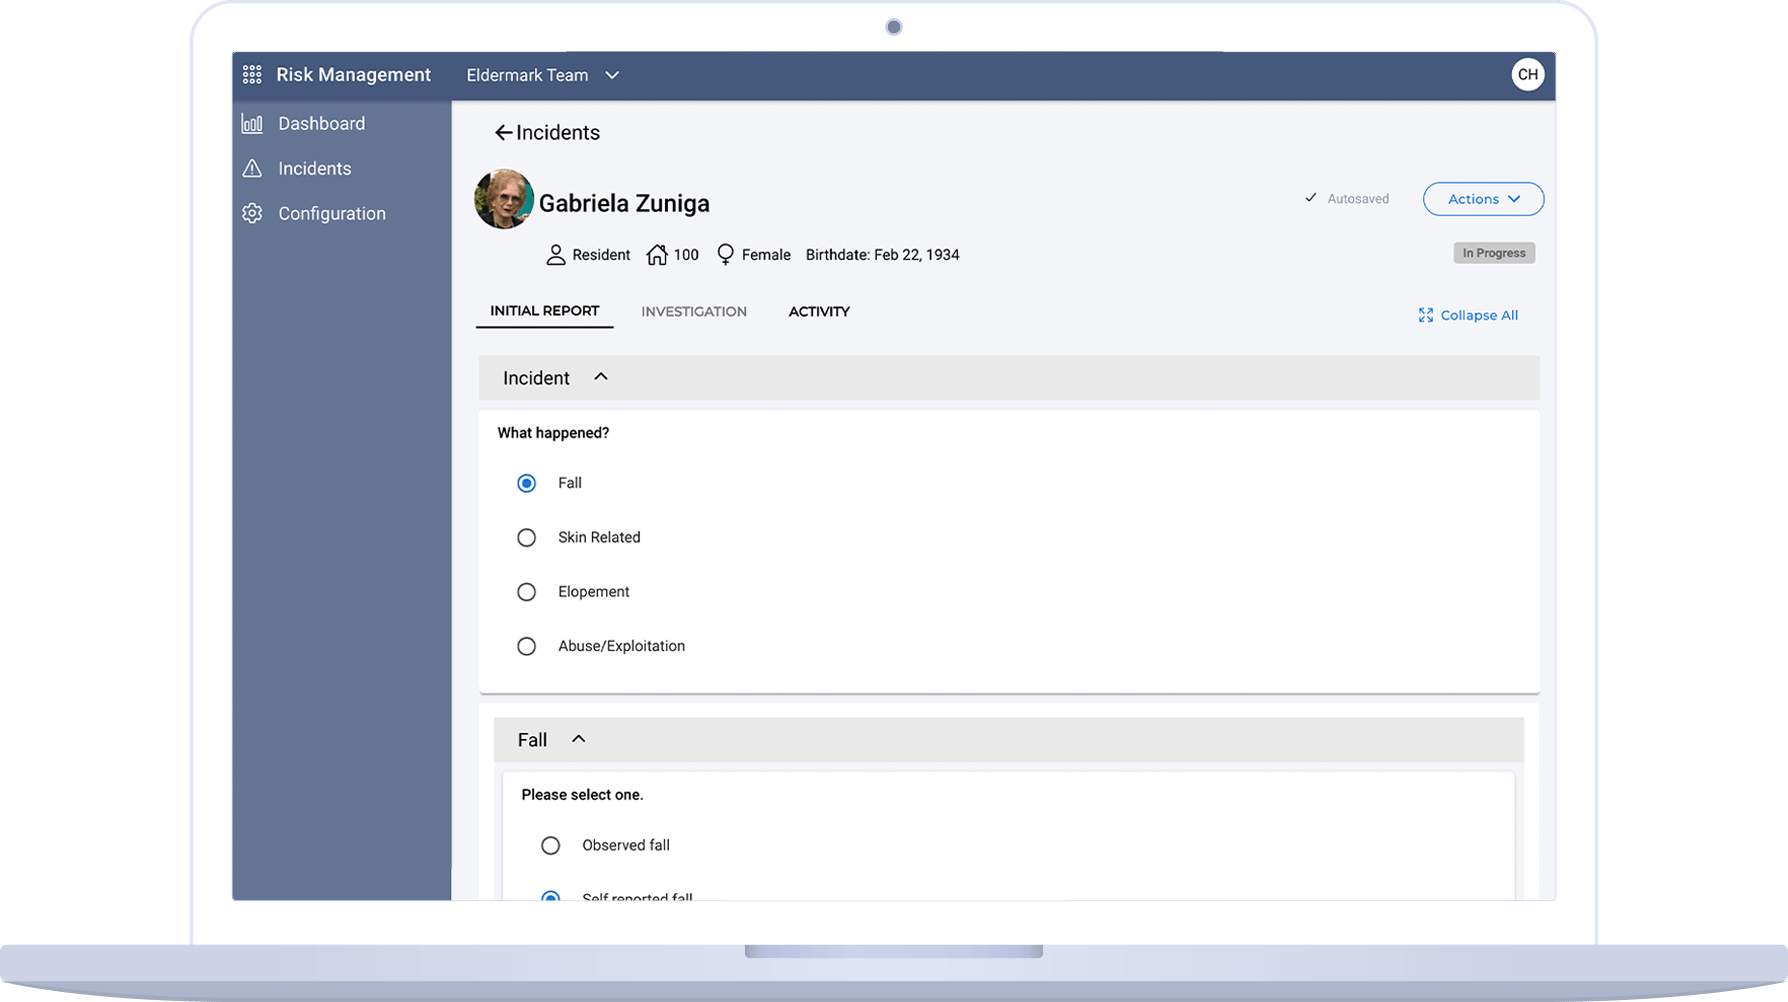Select the Observed fall radio button
Viewport: 1788px width, 1002px height.
point(550,846)
